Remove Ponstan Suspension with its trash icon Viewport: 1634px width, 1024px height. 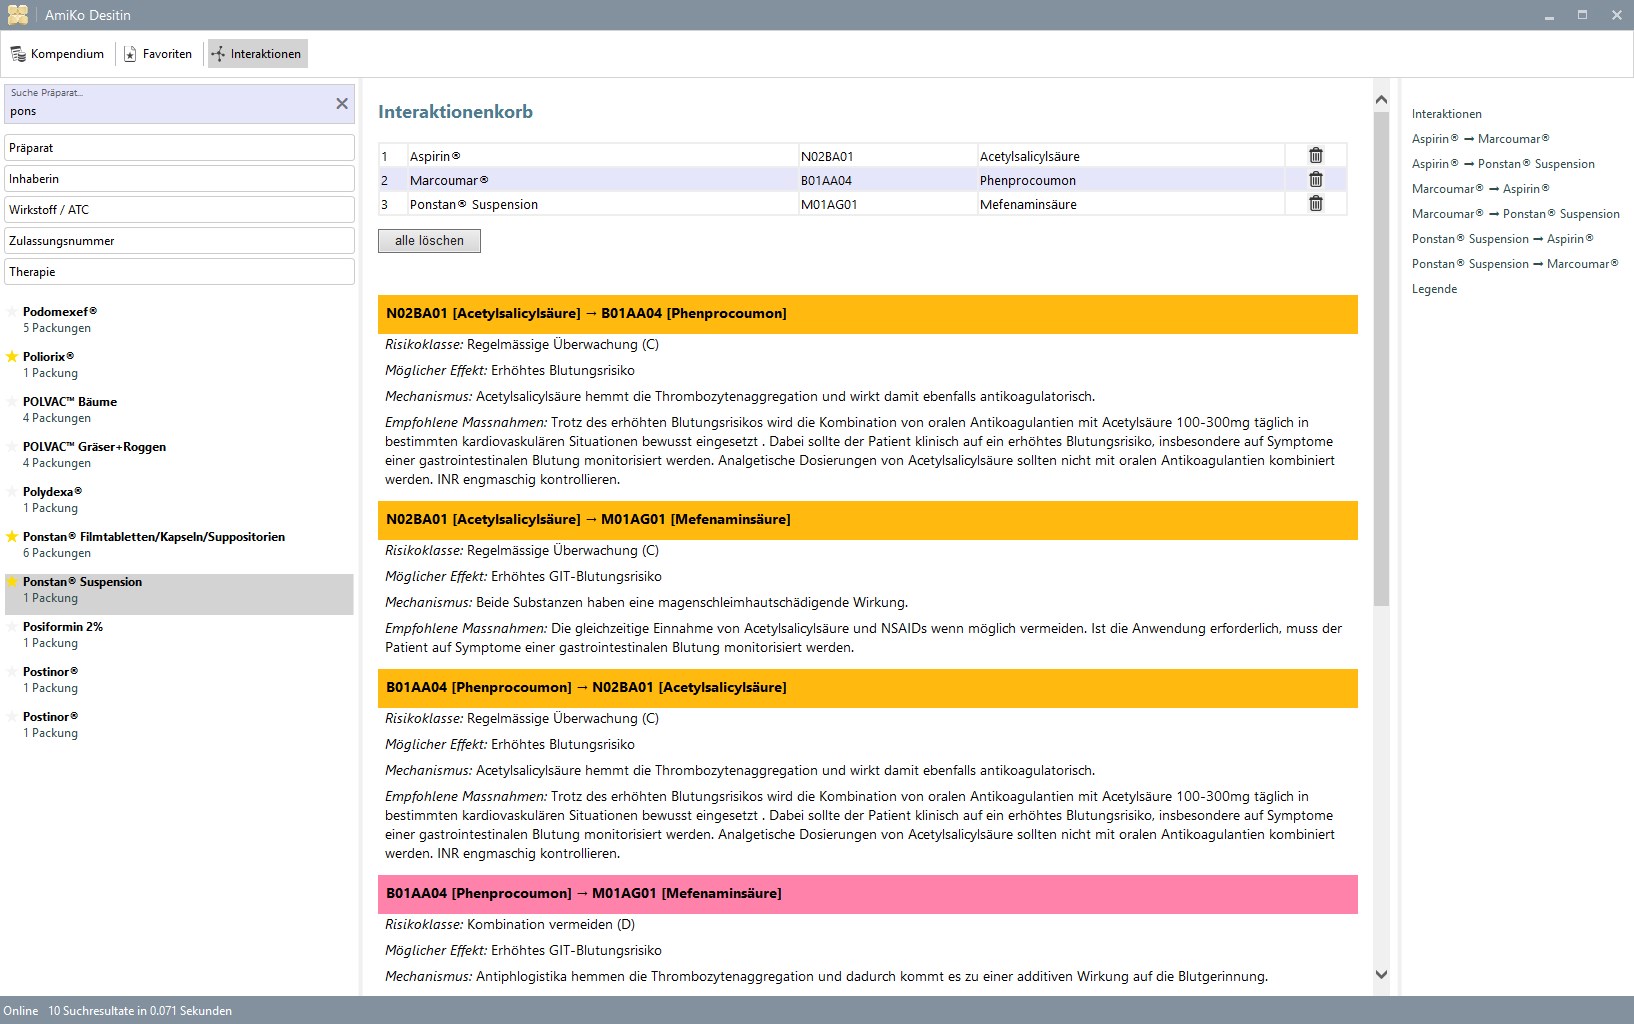coord(1316,203)
